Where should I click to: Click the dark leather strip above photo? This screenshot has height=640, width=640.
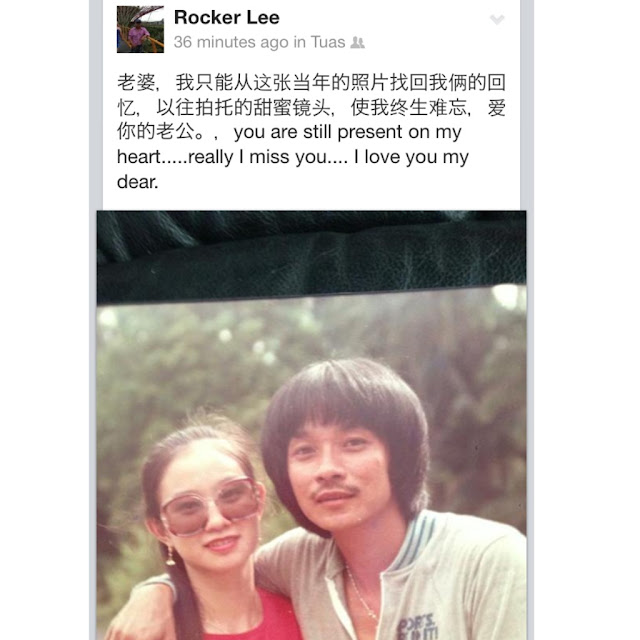[311, 257]
